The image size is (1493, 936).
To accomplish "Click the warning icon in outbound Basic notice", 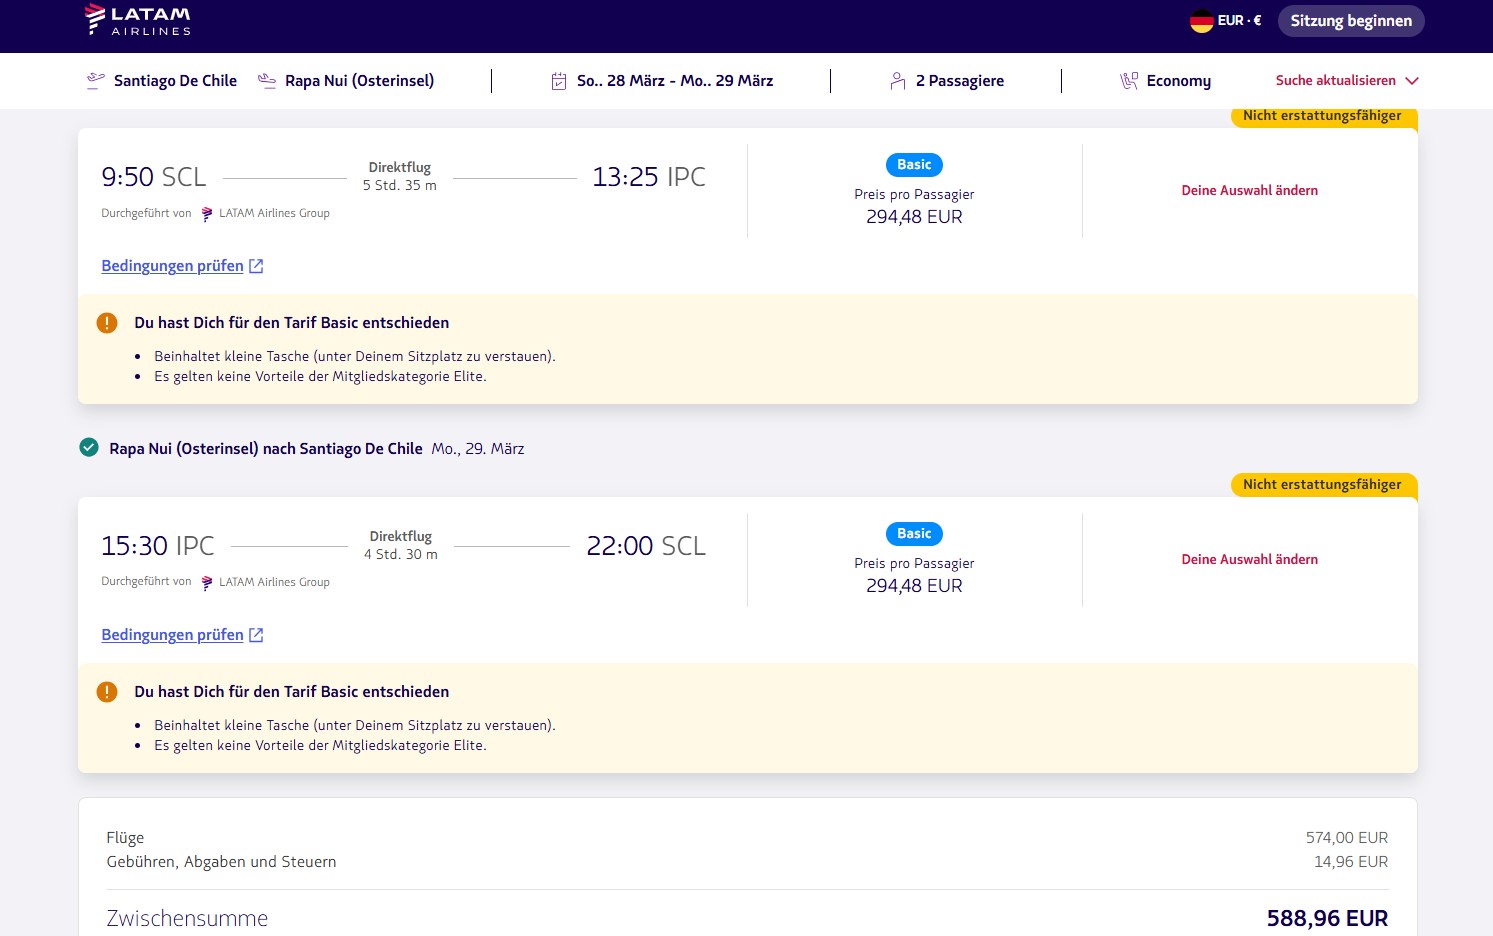I will pyautogui.click(x=107, y=323).
